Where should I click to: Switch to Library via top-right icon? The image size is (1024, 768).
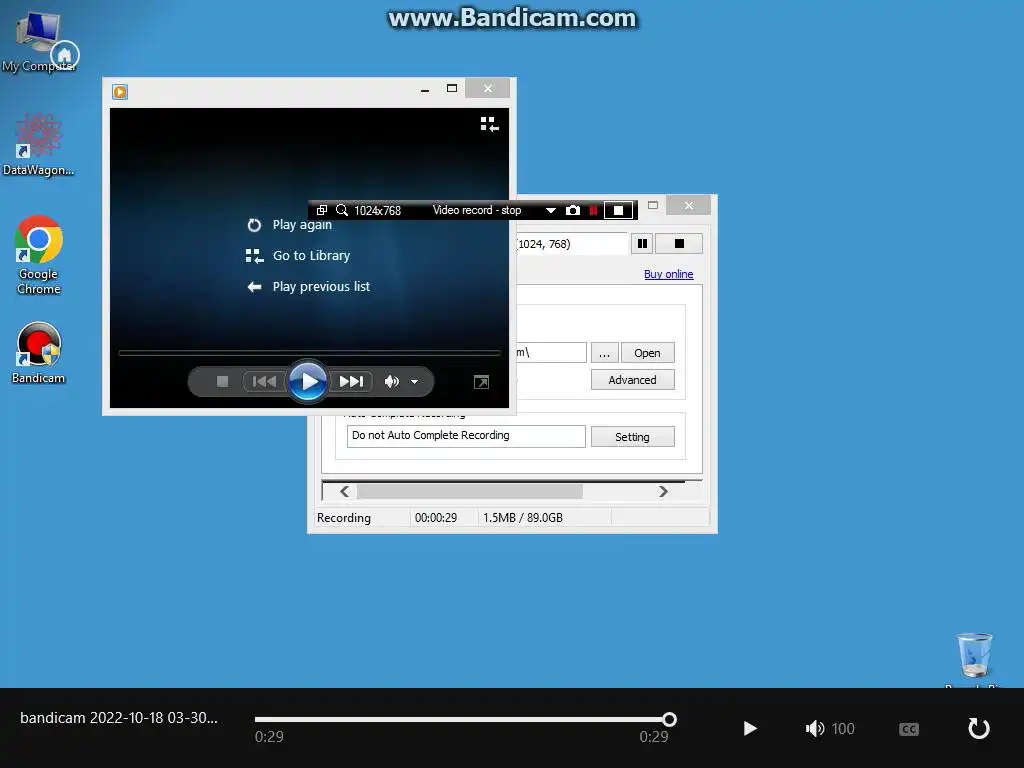click(489, 124)
